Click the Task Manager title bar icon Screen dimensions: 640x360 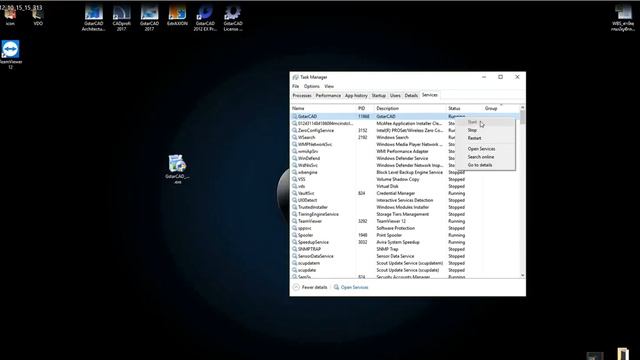coord(295,77)
